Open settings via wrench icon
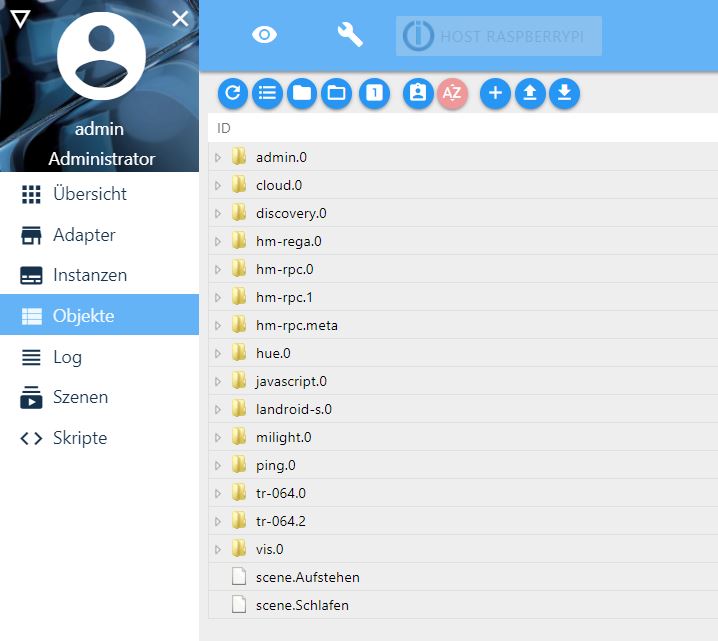The width and height of the screenshot is (718, 641). (x=350, y=35)
